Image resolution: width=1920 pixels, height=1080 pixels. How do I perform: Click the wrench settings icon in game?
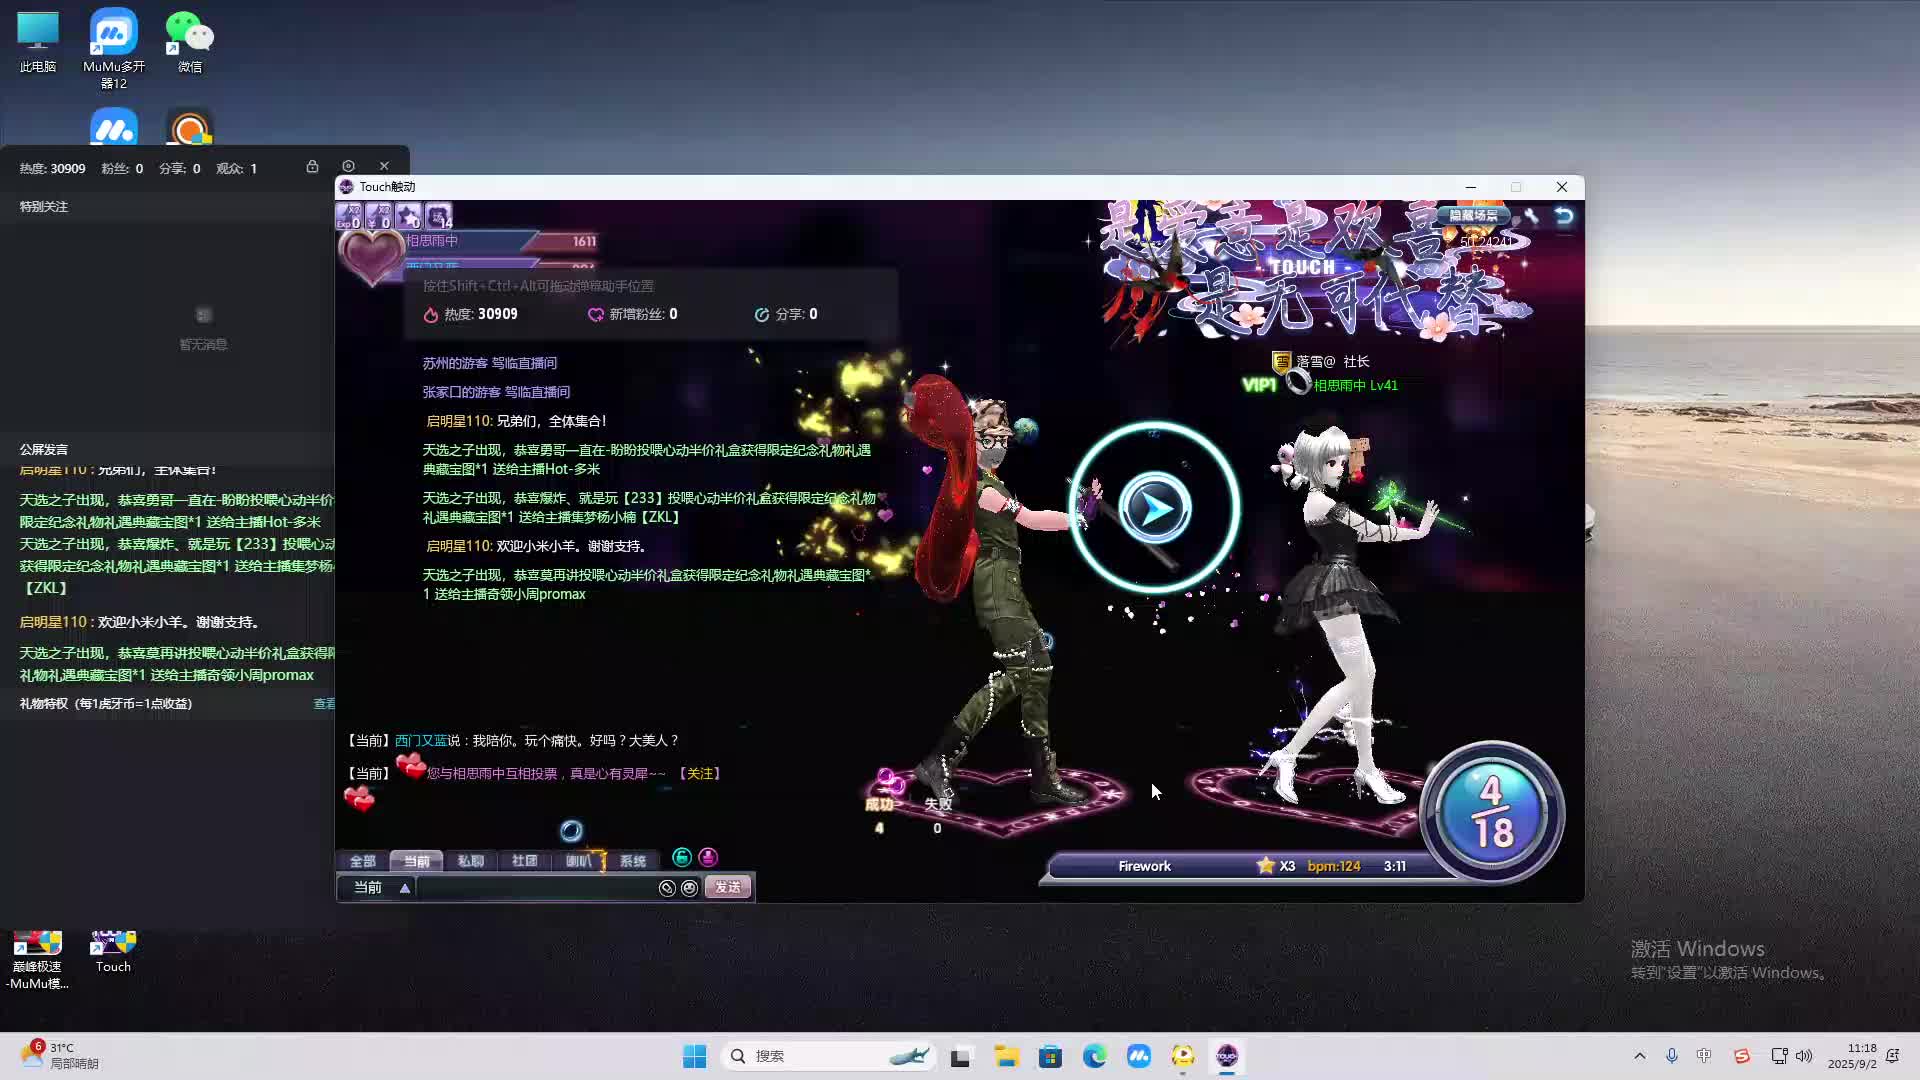(x=1531, y=216)
